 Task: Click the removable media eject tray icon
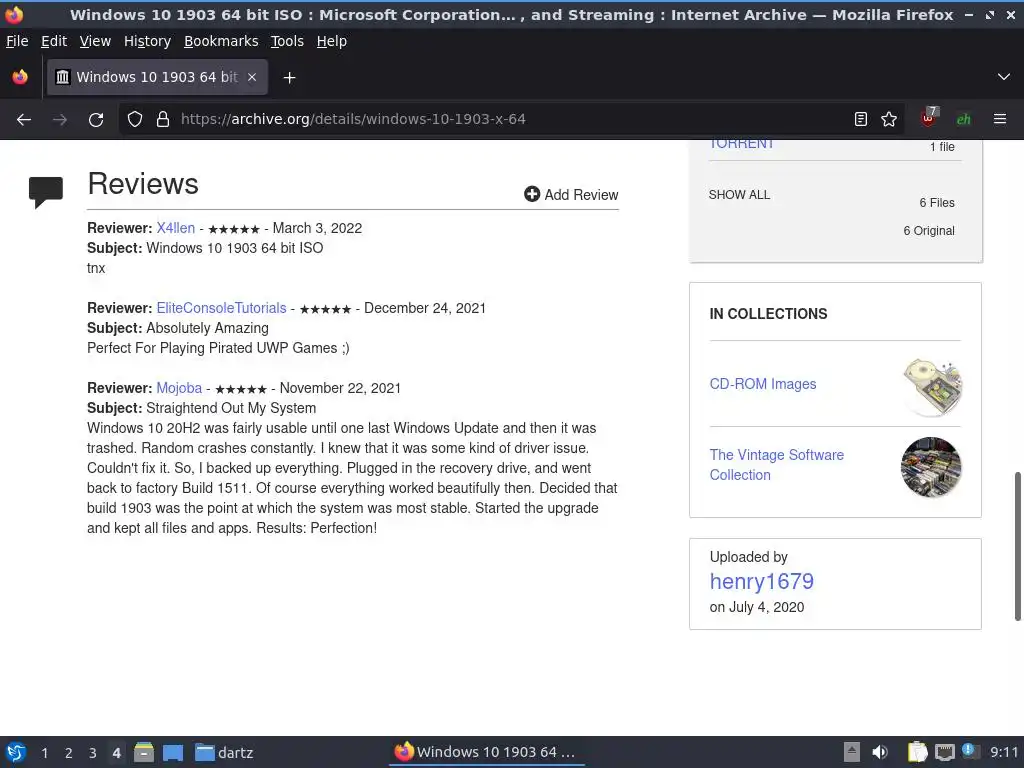852,752
